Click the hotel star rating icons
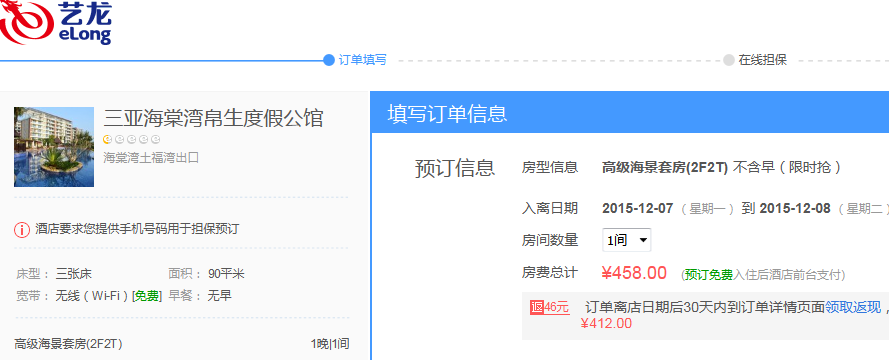Screen dimensions: 889x360 click(132, 139)
